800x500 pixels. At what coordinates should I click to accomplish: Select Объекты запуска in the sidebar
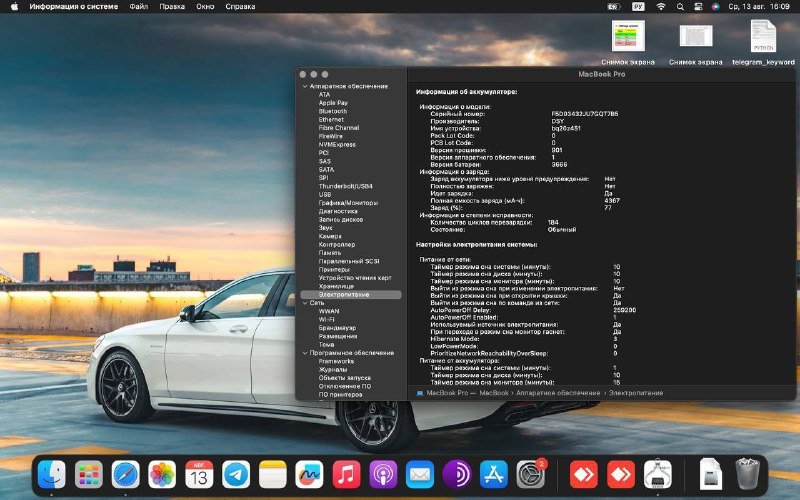(x=344, y=378)
